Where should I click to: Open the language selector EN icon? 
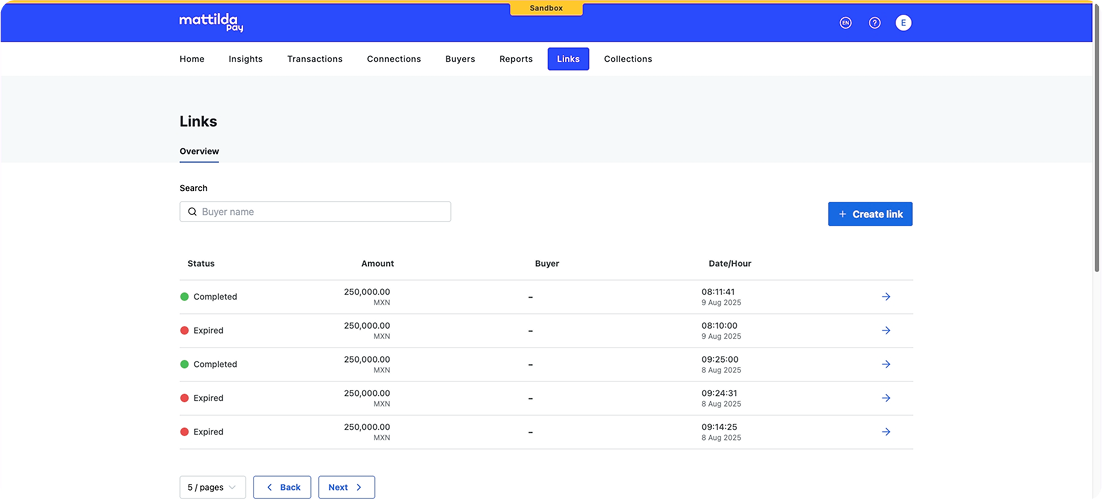[x=845, y=23]
